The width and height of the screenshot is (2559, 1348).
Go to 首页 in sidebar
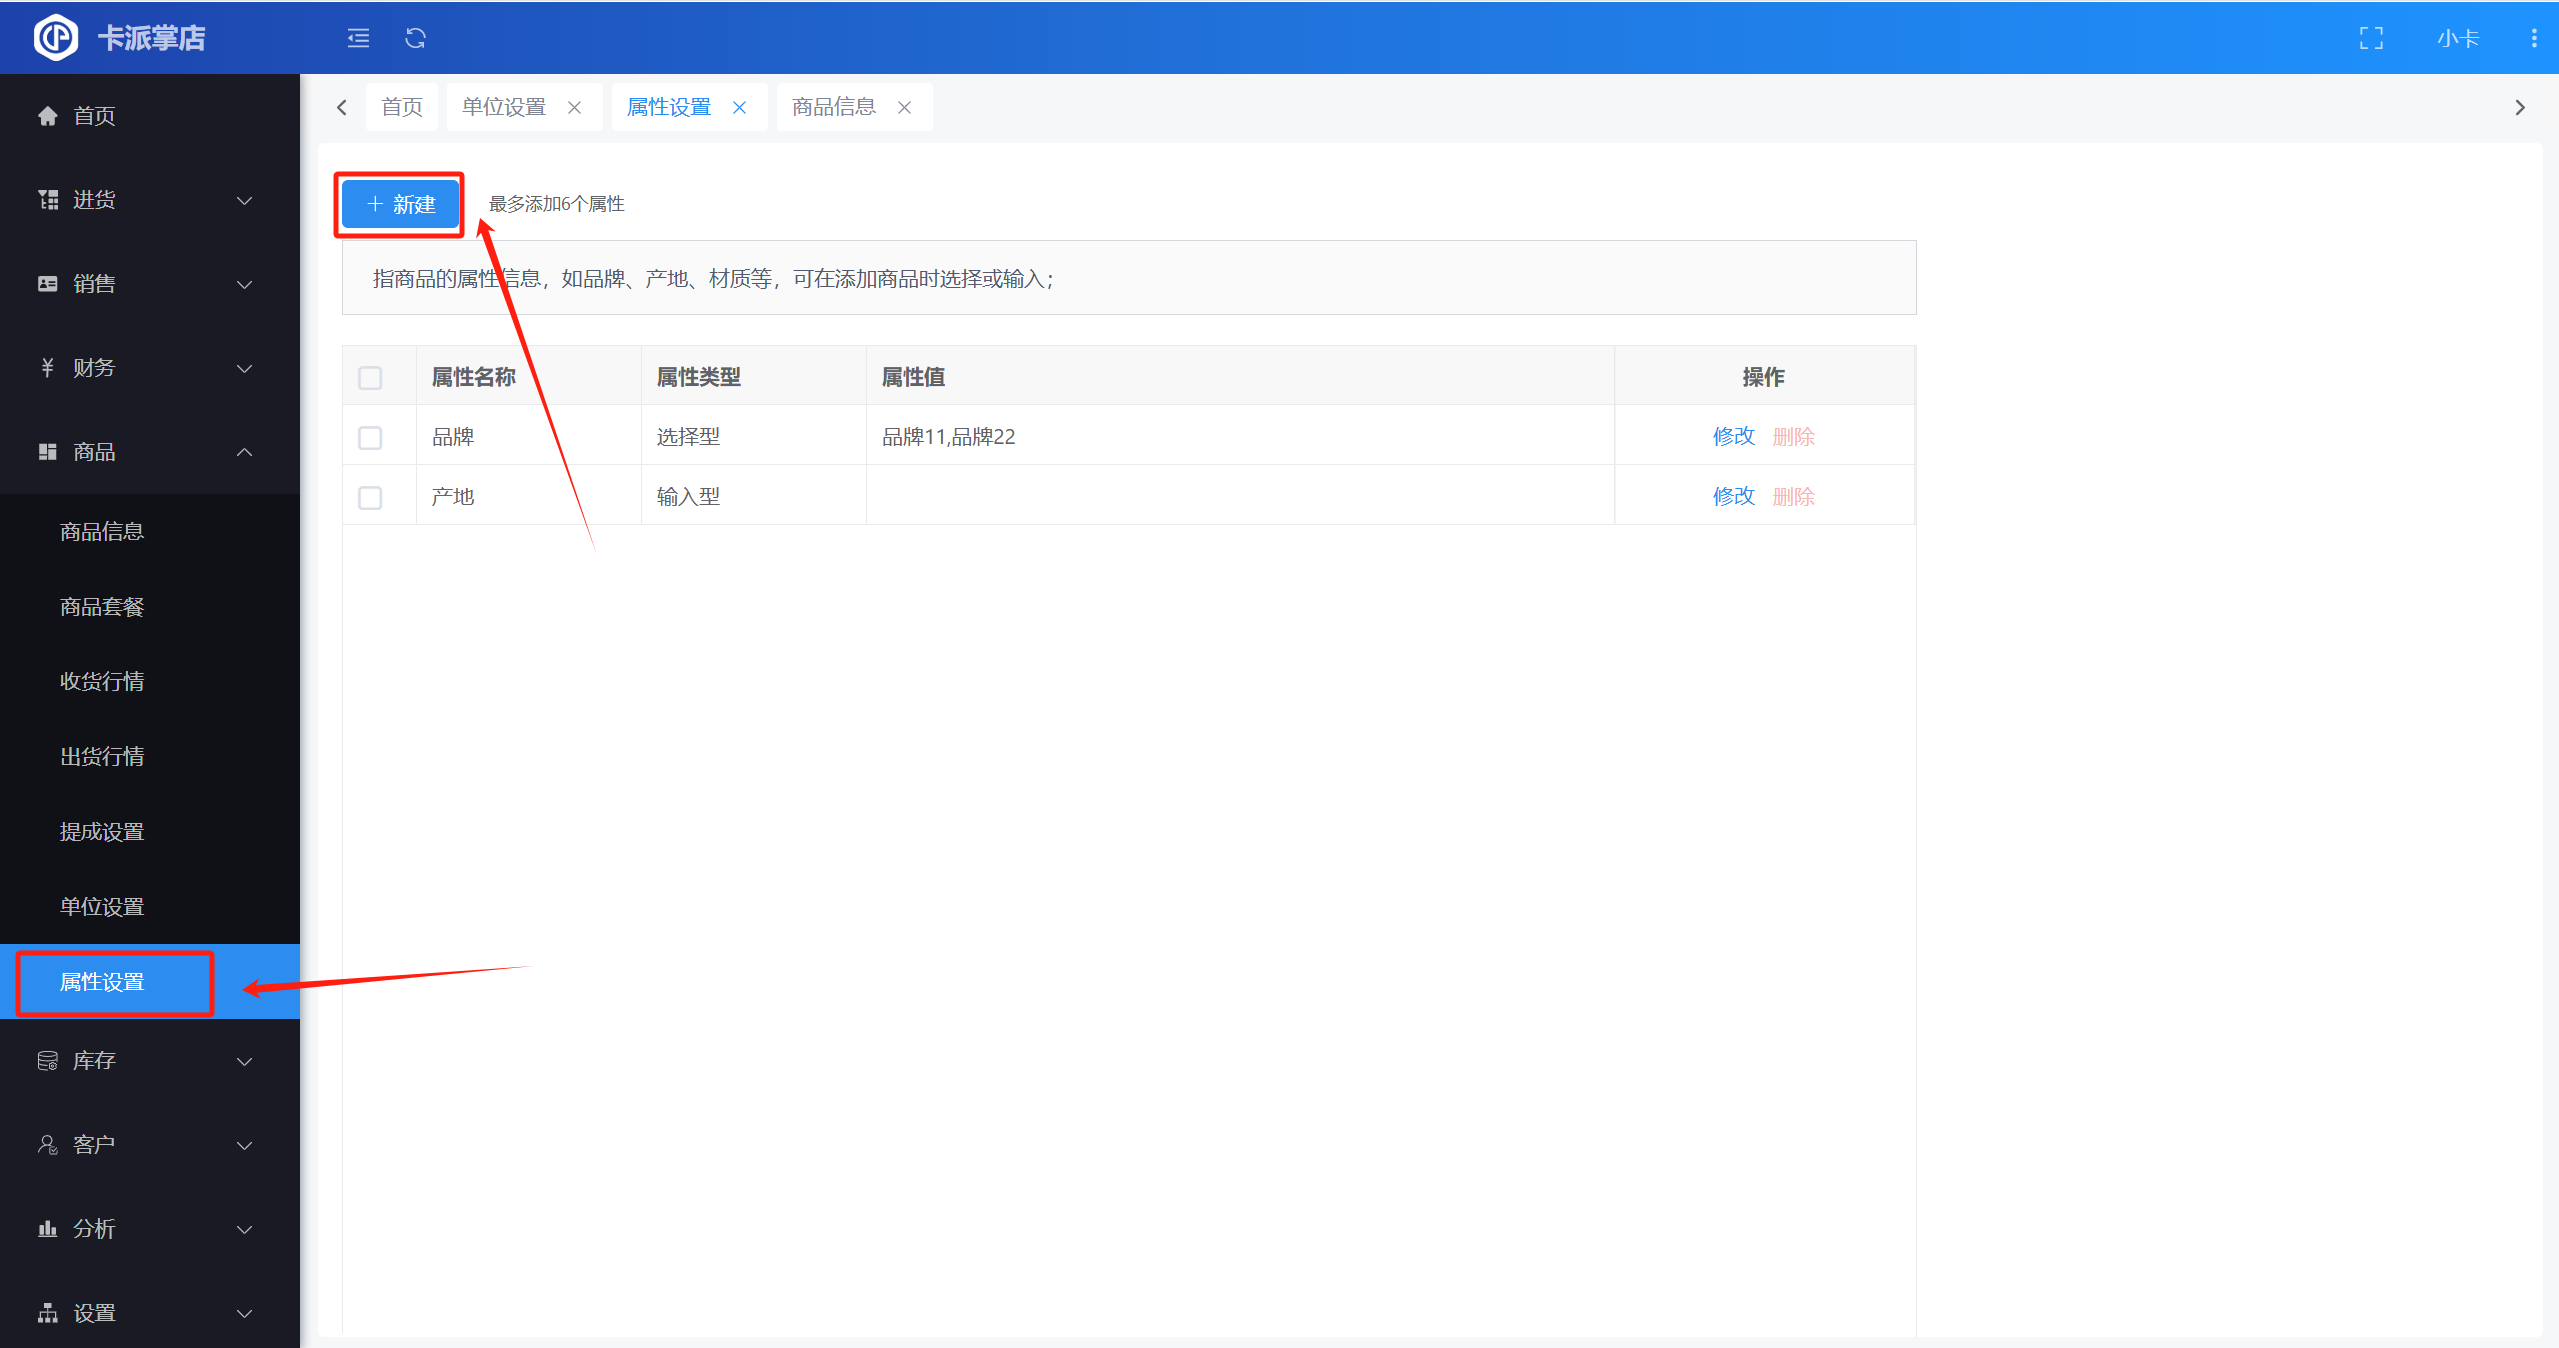[94, 116]
